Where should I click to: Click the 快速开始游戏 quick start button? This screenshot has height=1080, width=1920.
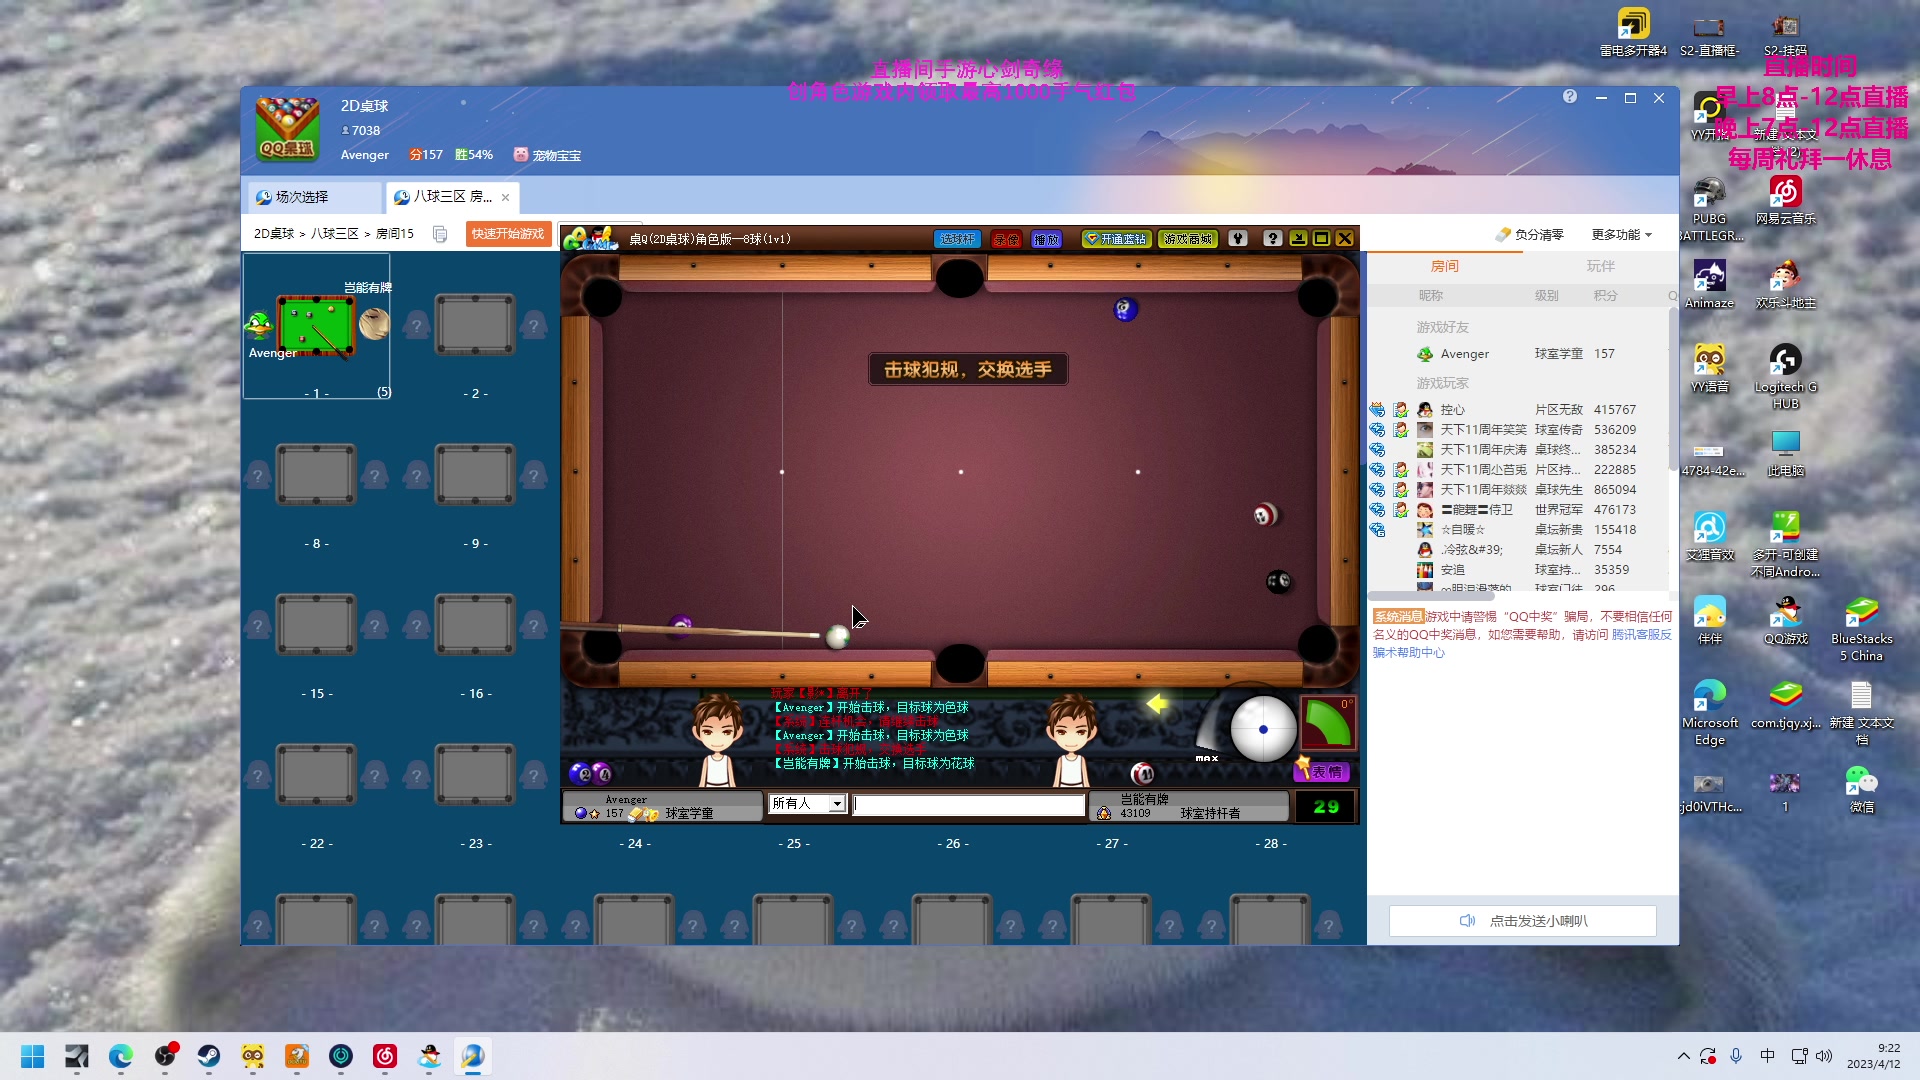508,234
